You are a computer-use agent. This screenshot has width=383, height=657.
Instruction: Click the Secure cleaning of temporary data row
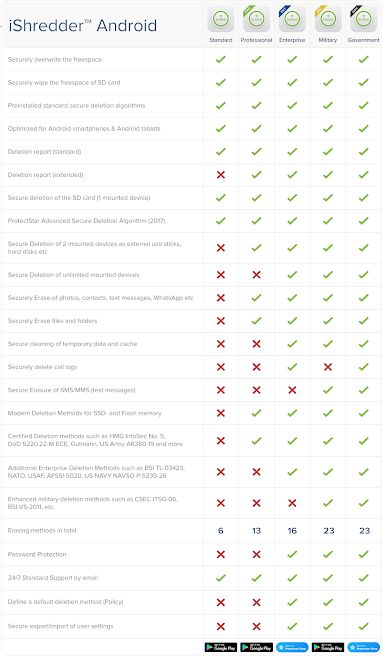click(192, 344)
